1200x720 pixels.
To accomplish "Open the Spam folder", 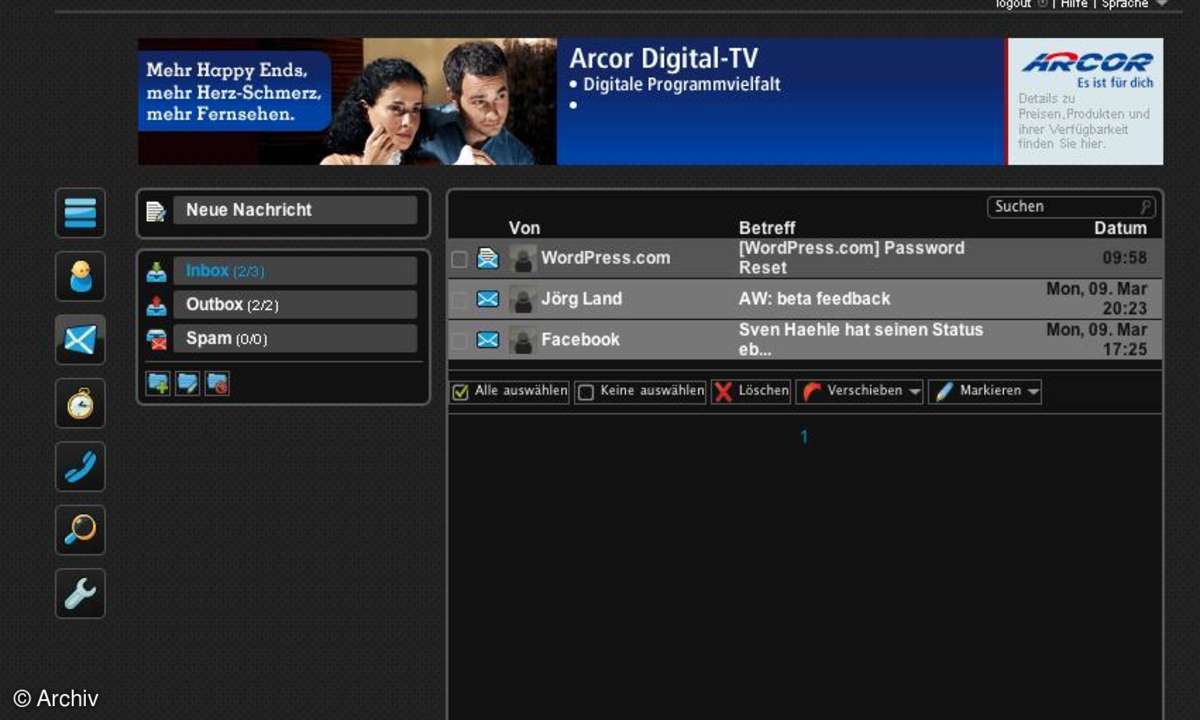I will 294,339.
